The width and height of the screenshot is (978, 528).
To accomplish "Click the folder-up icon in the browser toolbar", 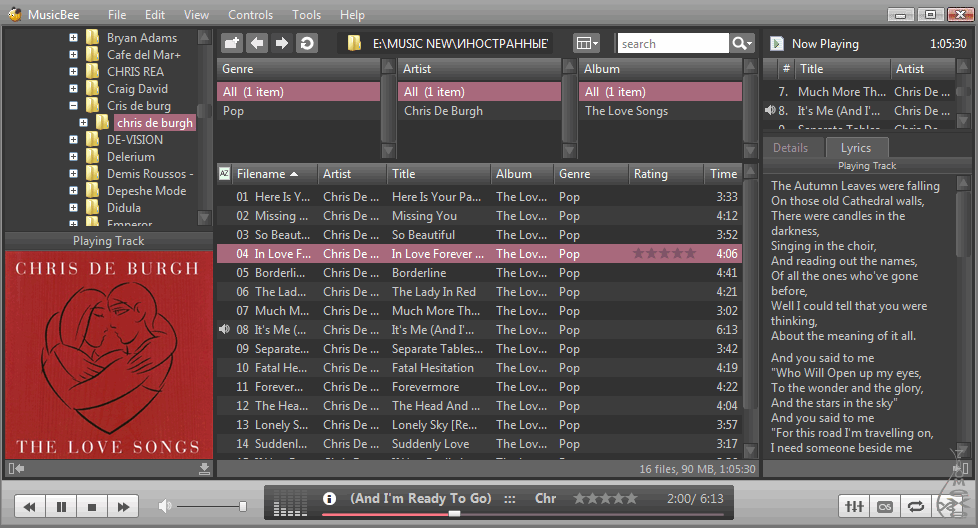I will [232, 43].
